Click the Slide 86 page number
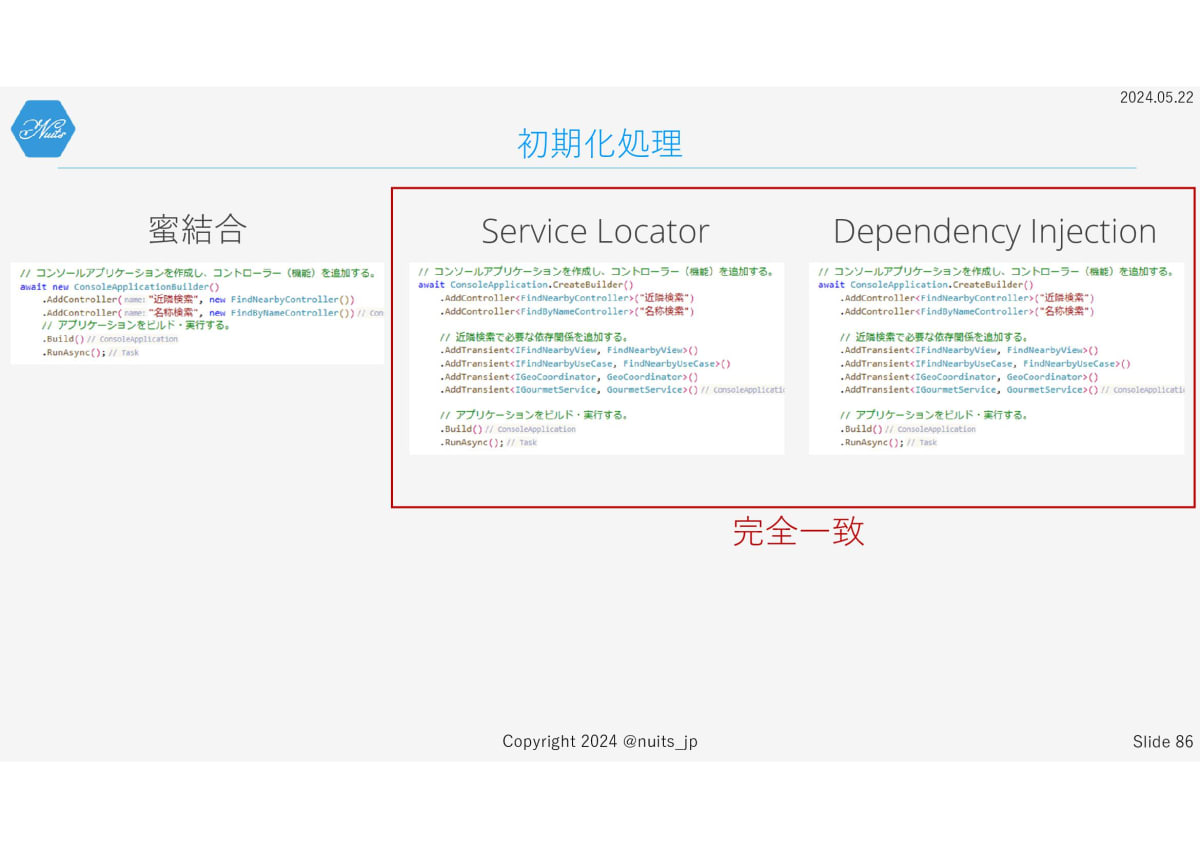 (x=1163, y=741)
